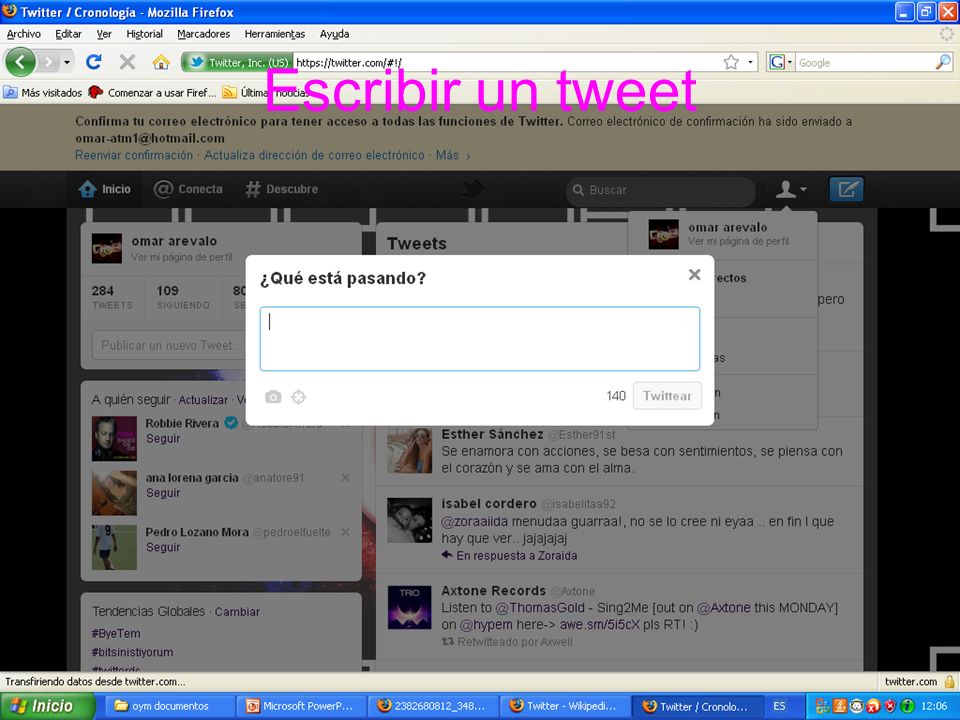
Task: Click Actualiza dirección de correo electrónico link
Action: click(314, 156)
